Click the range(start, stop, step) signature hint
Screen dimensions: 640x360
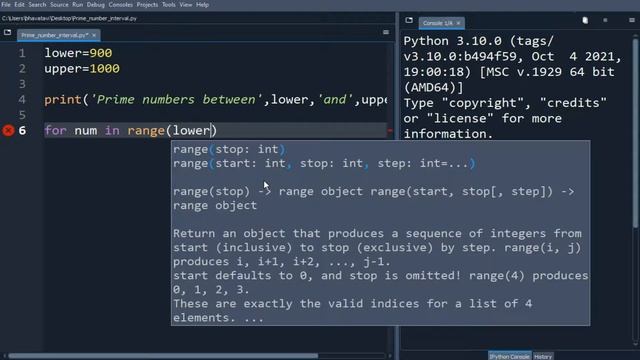tap(324, 164)
